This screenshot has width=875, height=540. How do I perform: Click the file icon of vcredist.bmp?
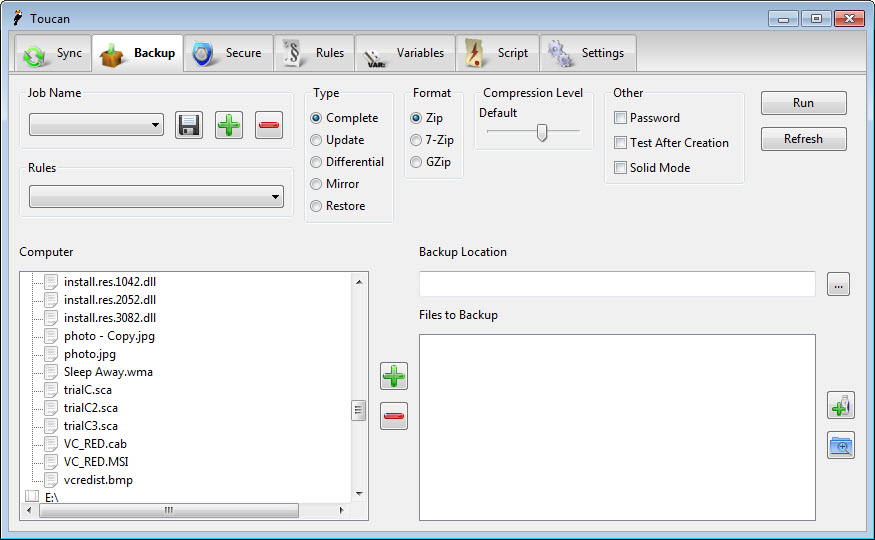coord(51,479)
